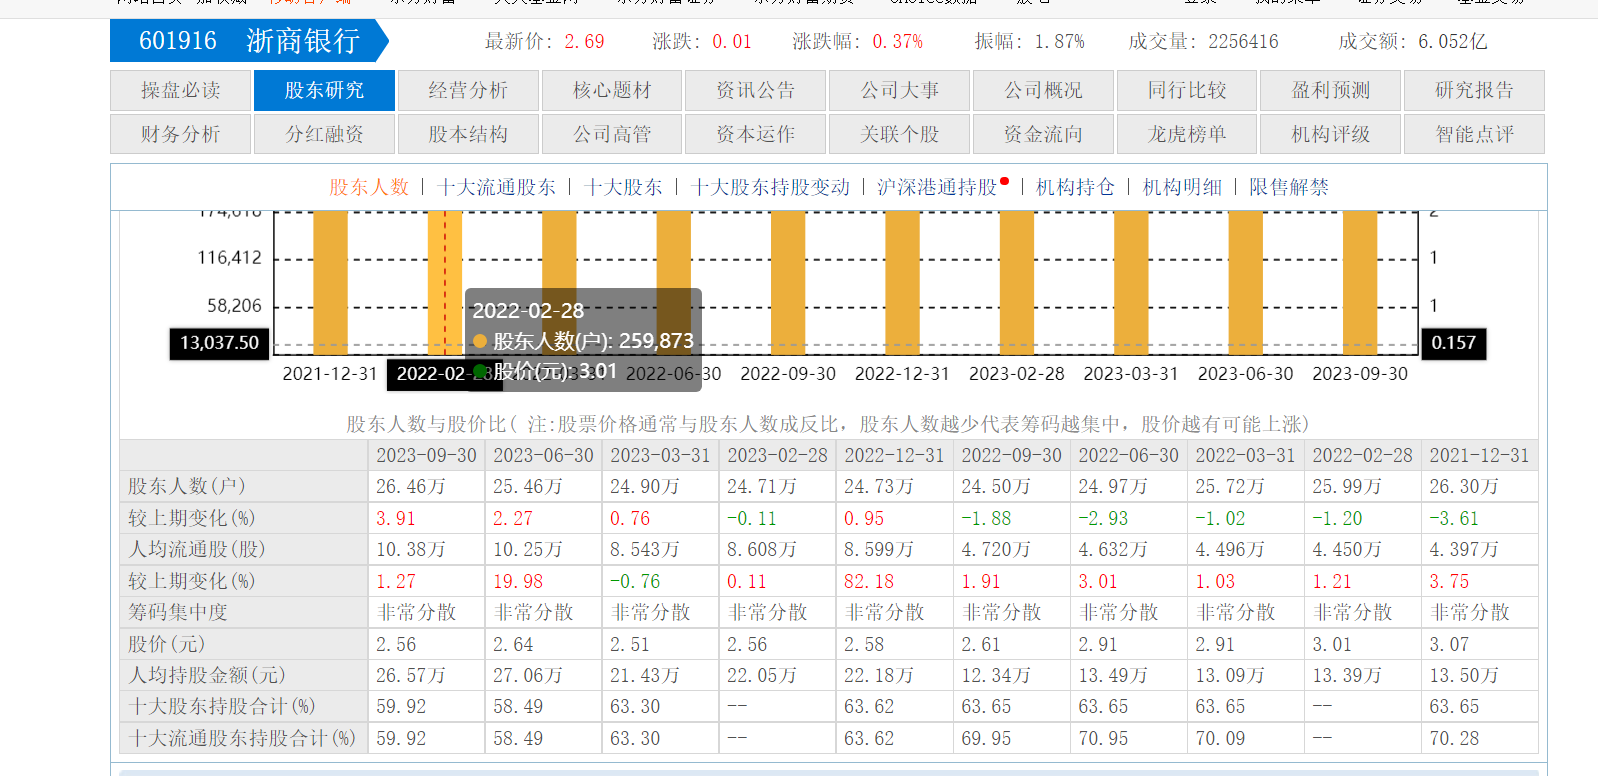
Task: View 研究报告 section
Action: 1475,90
